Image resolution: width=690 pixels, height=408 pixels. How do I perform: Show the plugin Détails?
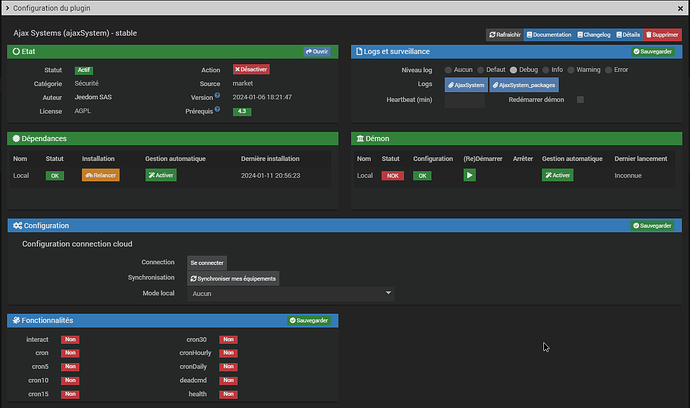point(628,35)
